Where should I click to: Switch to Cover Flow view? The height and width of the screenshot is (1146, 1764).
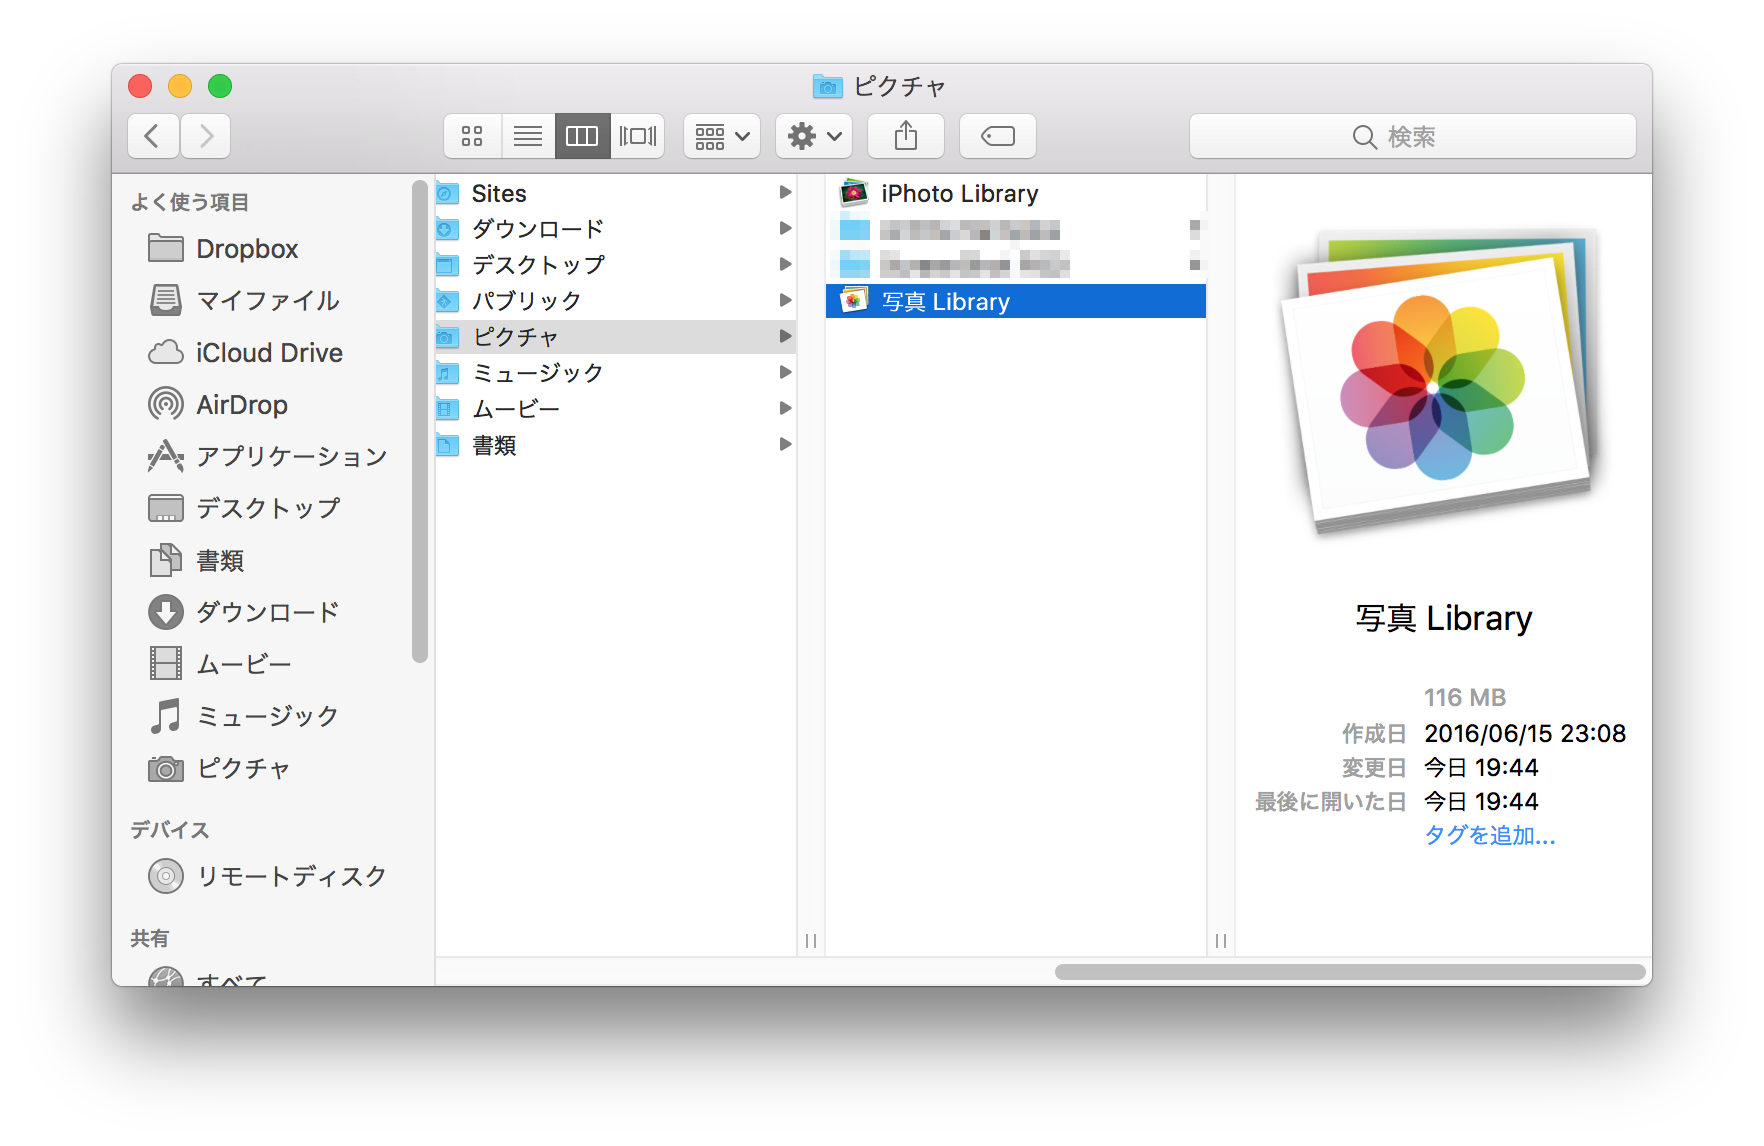coord(637,136)
